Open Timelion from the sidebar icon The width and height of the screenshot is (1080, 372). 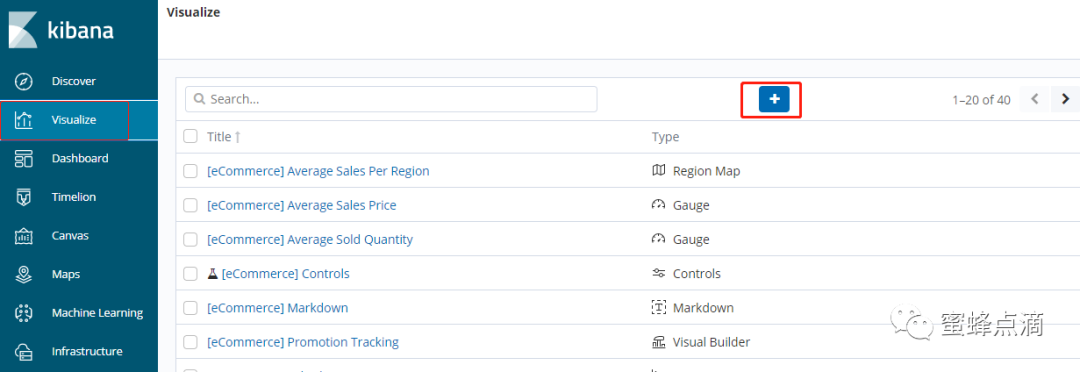23,197
